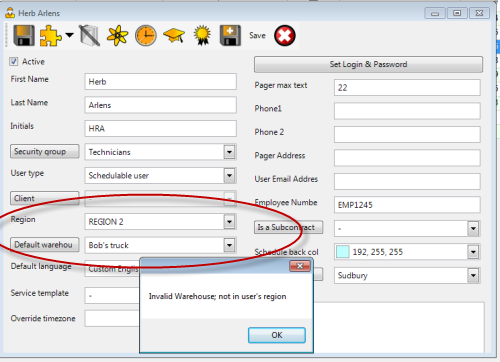
Task: Click the yellow flower icon
Action: coord(117,35)
